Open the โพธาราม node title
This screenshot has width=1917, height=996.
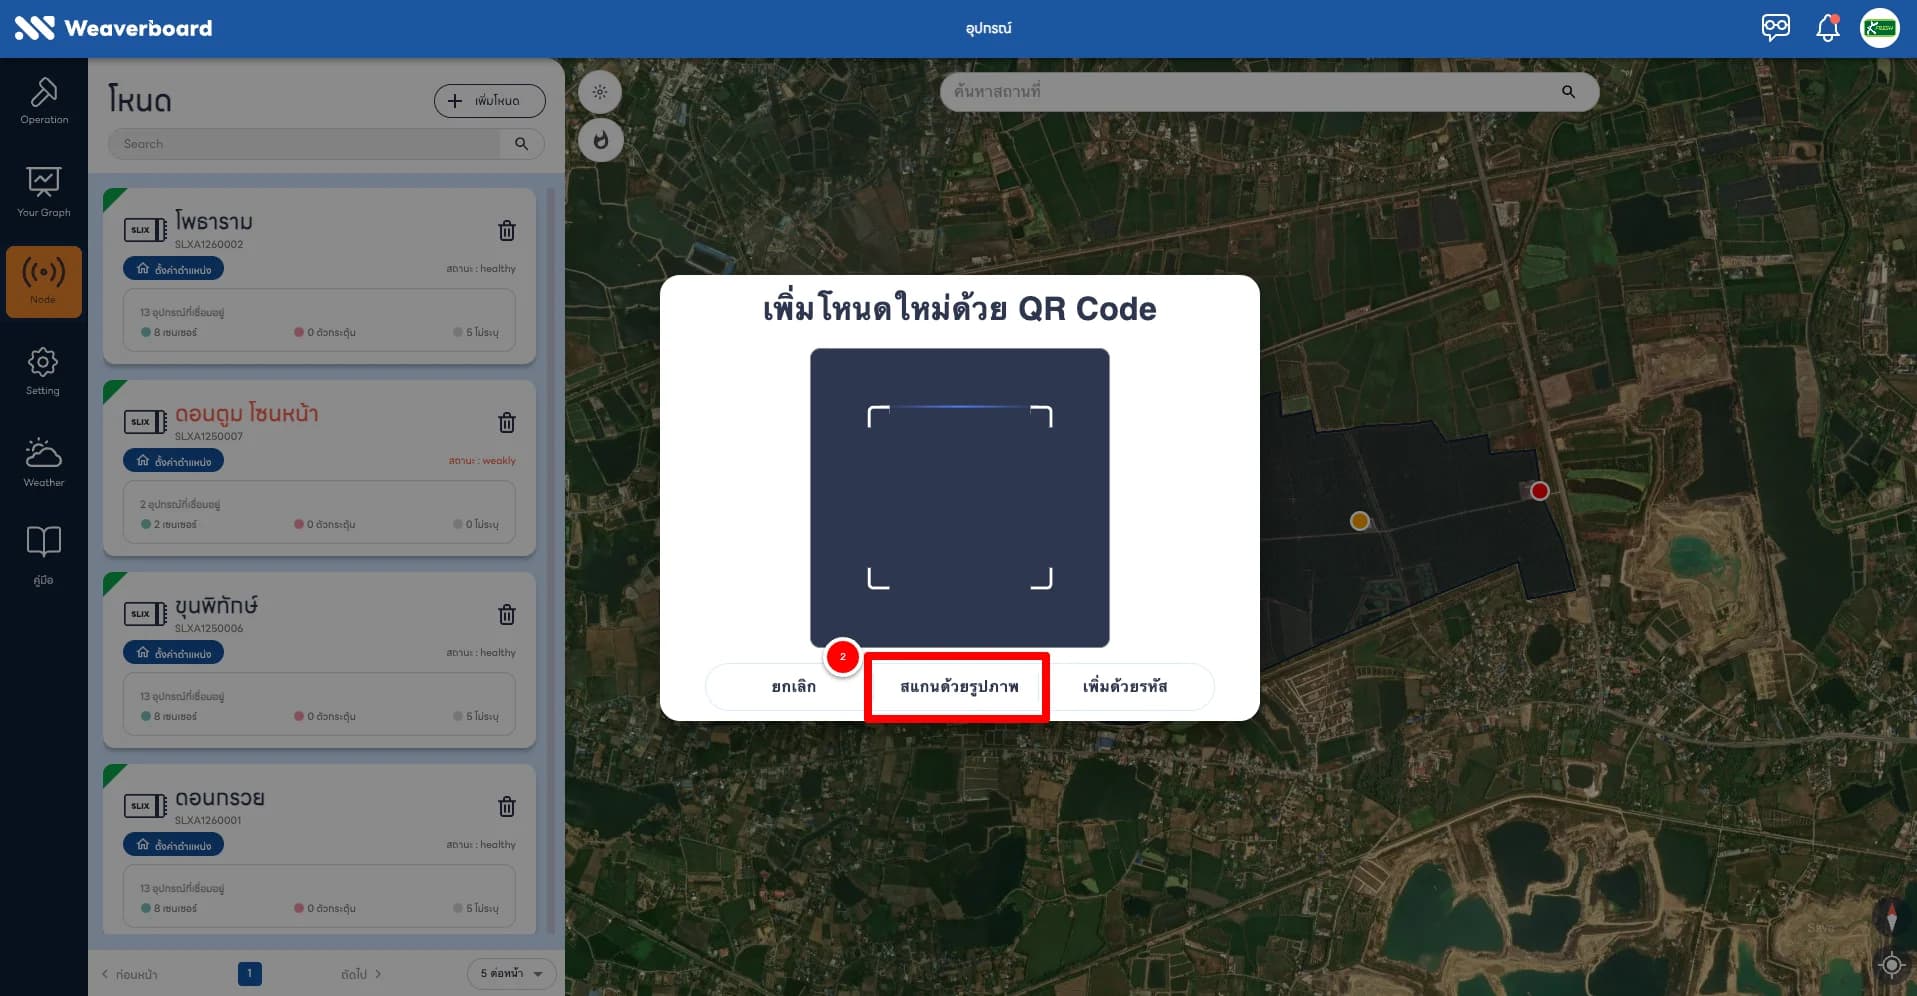tap(214, 221)
